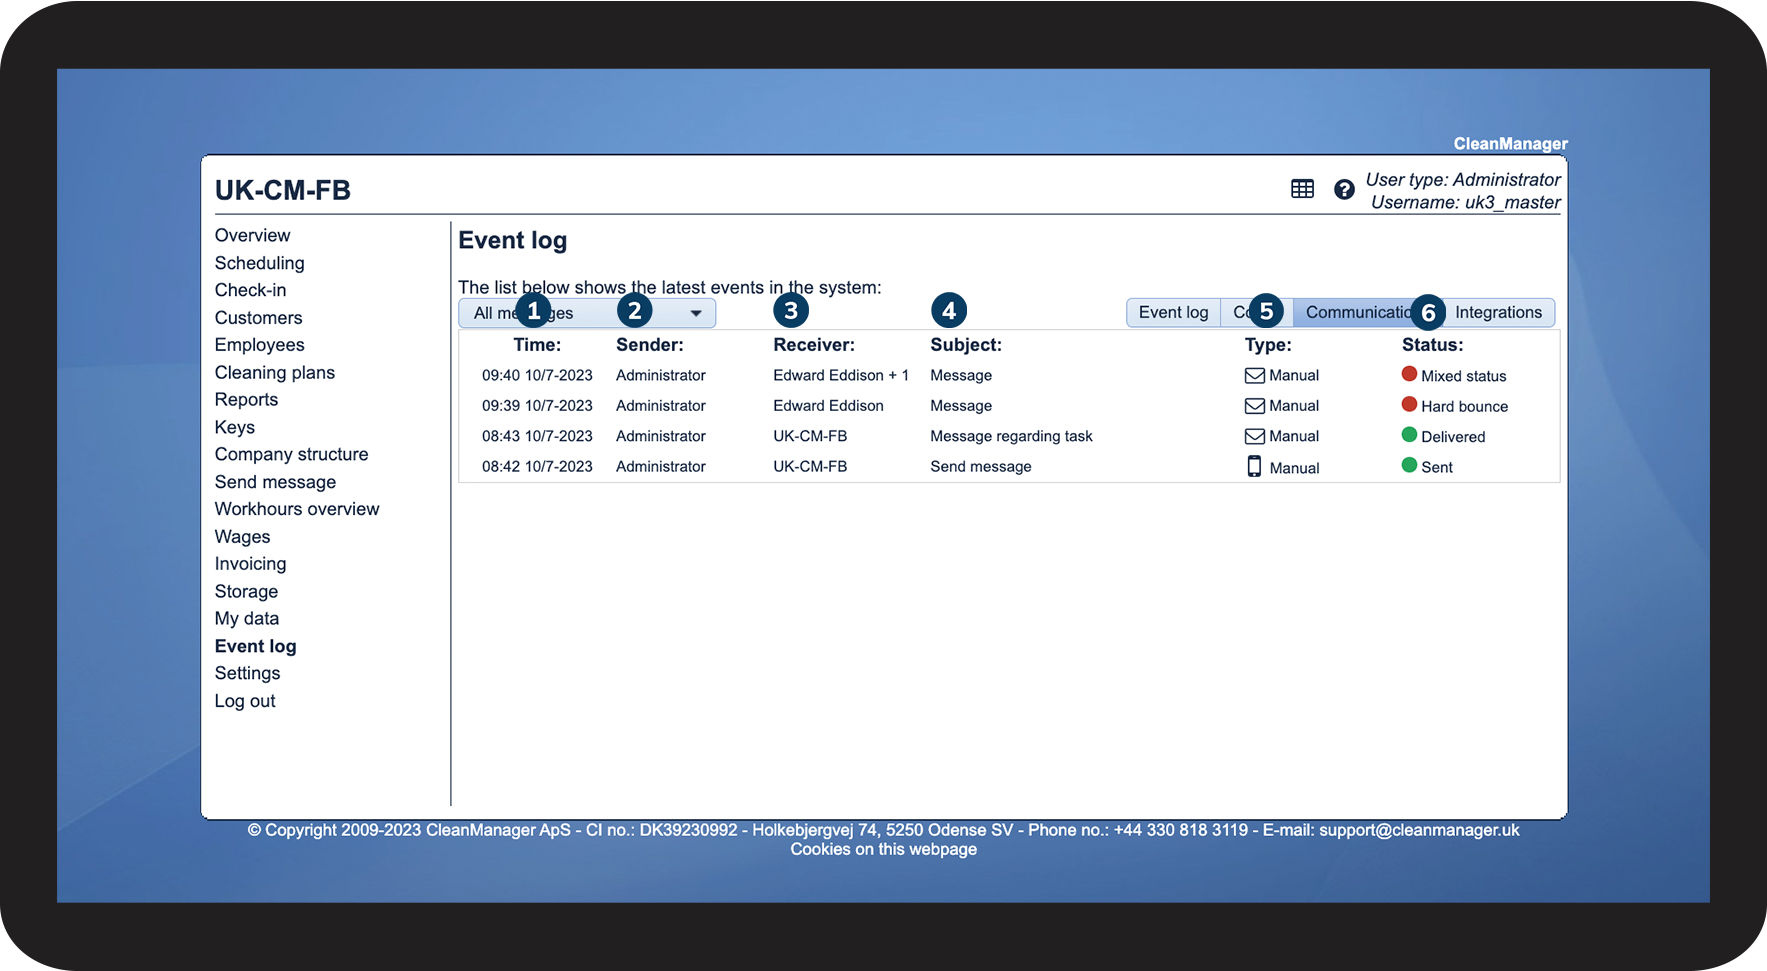Click the table grid icon in header
The height and width of the screenshot is (971, 1767).
pos(1302,189)
